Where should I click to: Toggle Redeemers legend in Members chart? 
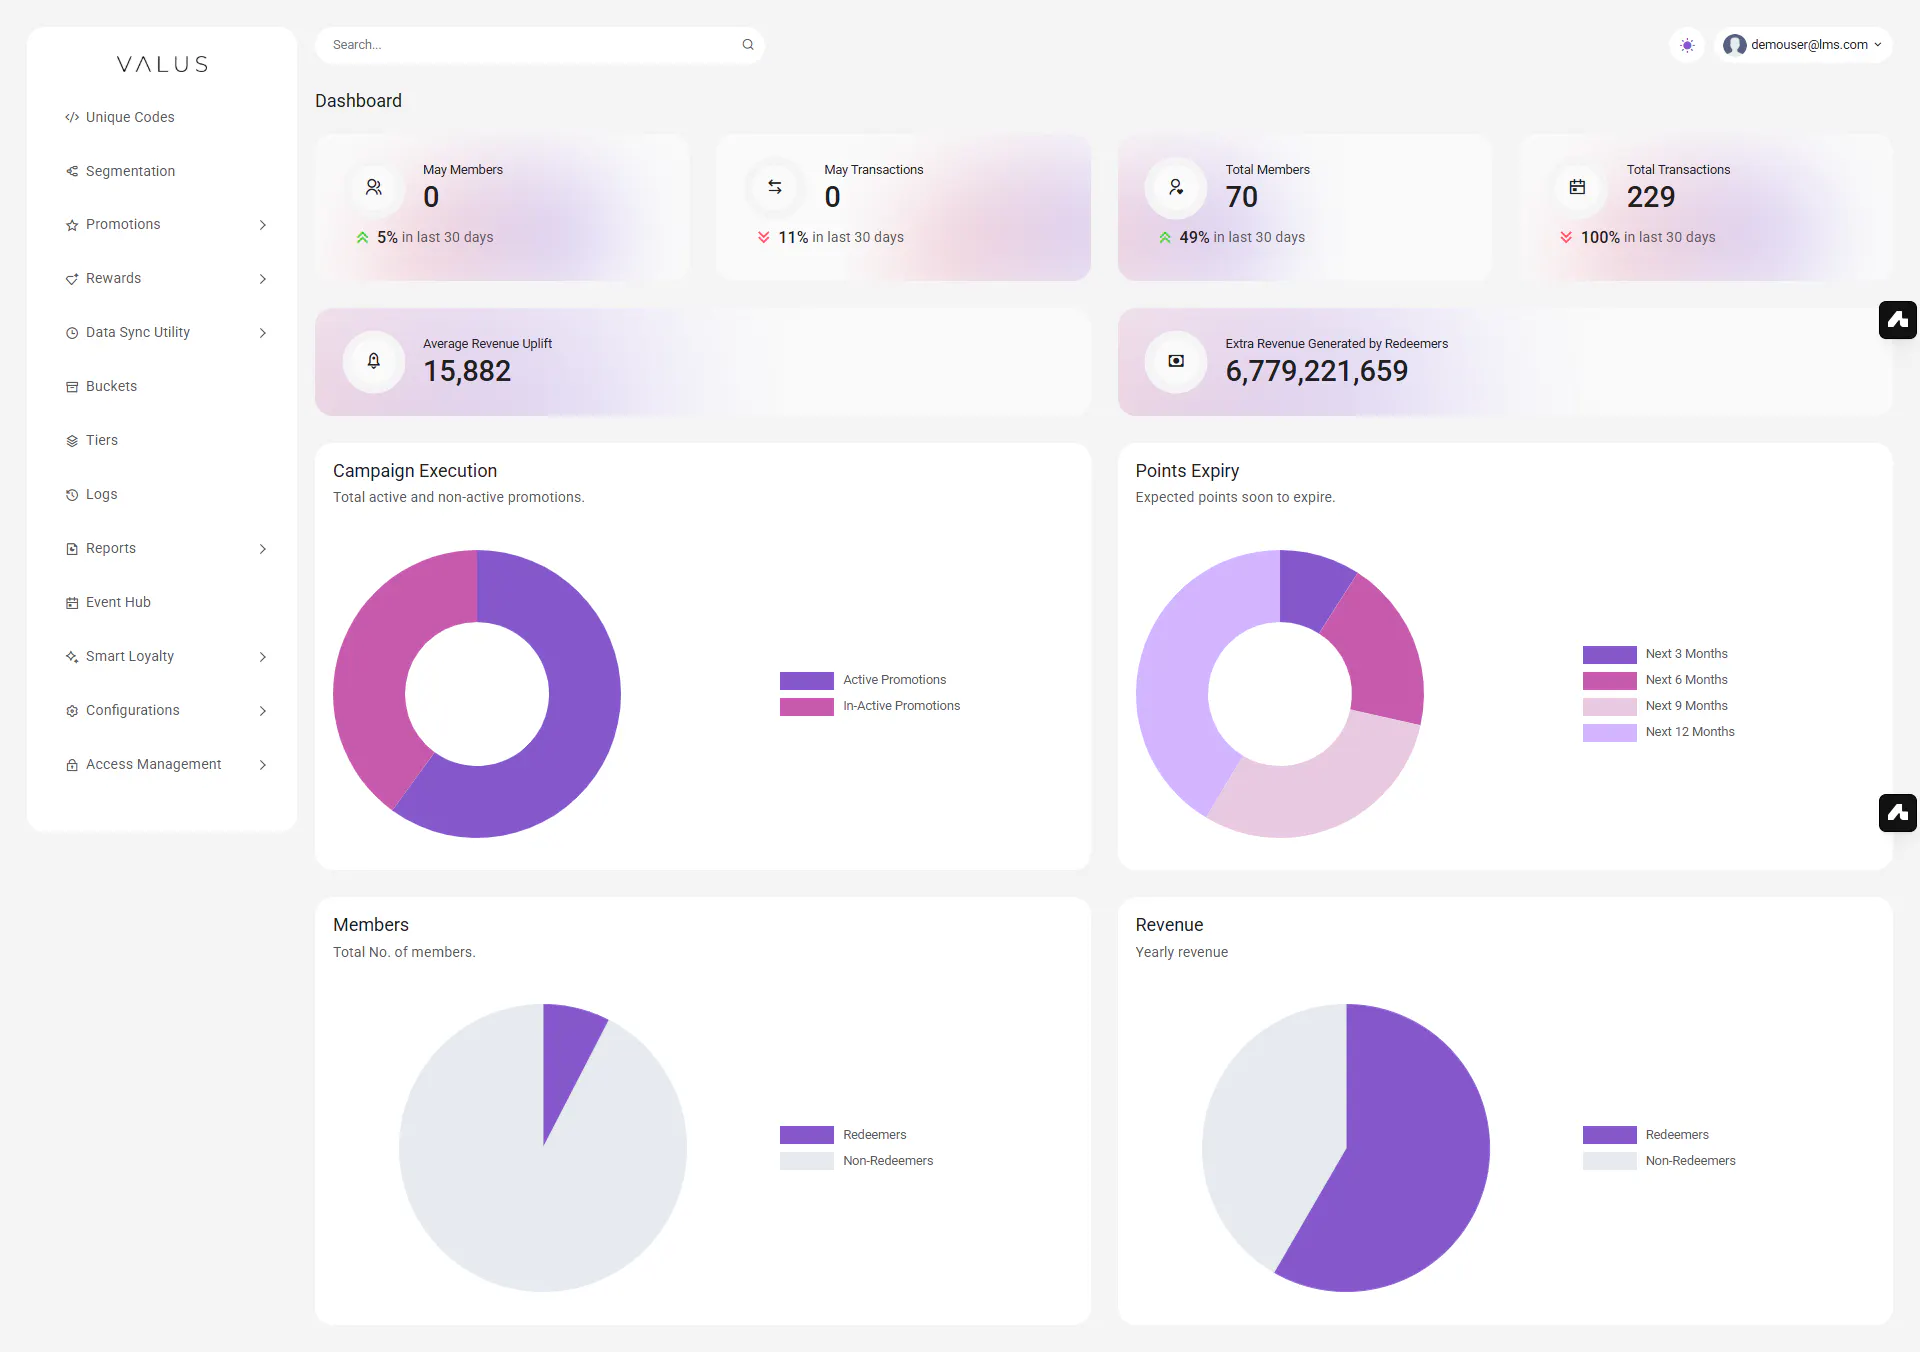pyautogui.click(x=843, y=1135)
